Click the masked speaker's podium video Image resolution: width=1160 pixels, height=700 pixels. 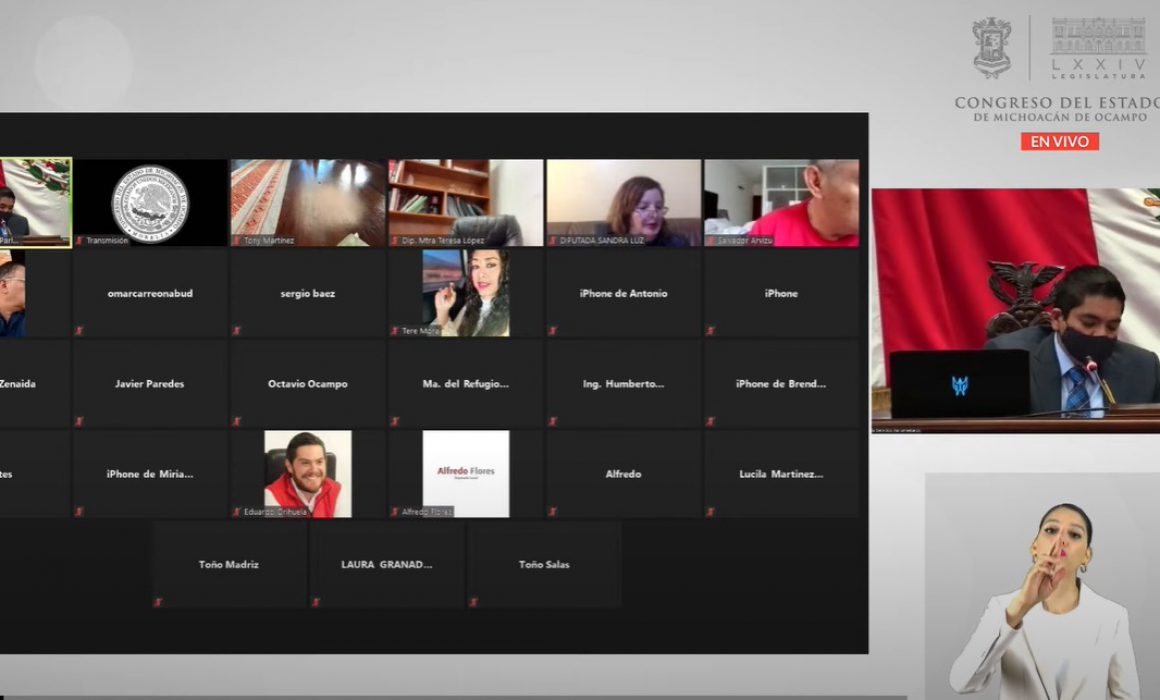click(1016, 311)
